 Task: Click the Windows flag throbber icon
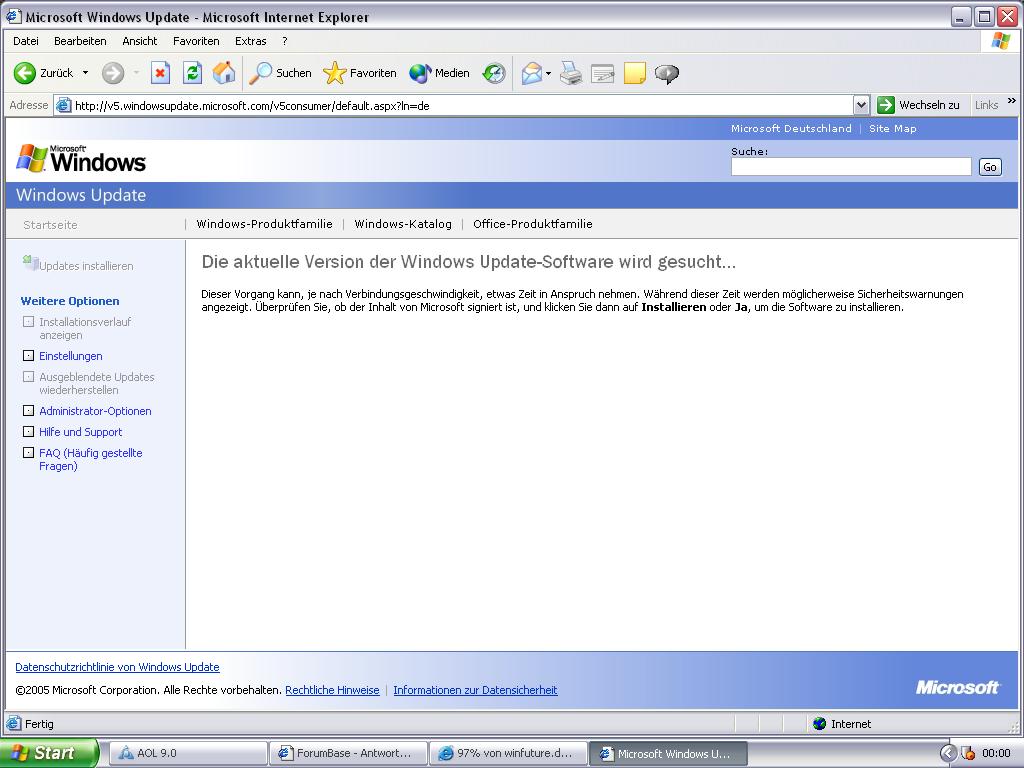1000,40
